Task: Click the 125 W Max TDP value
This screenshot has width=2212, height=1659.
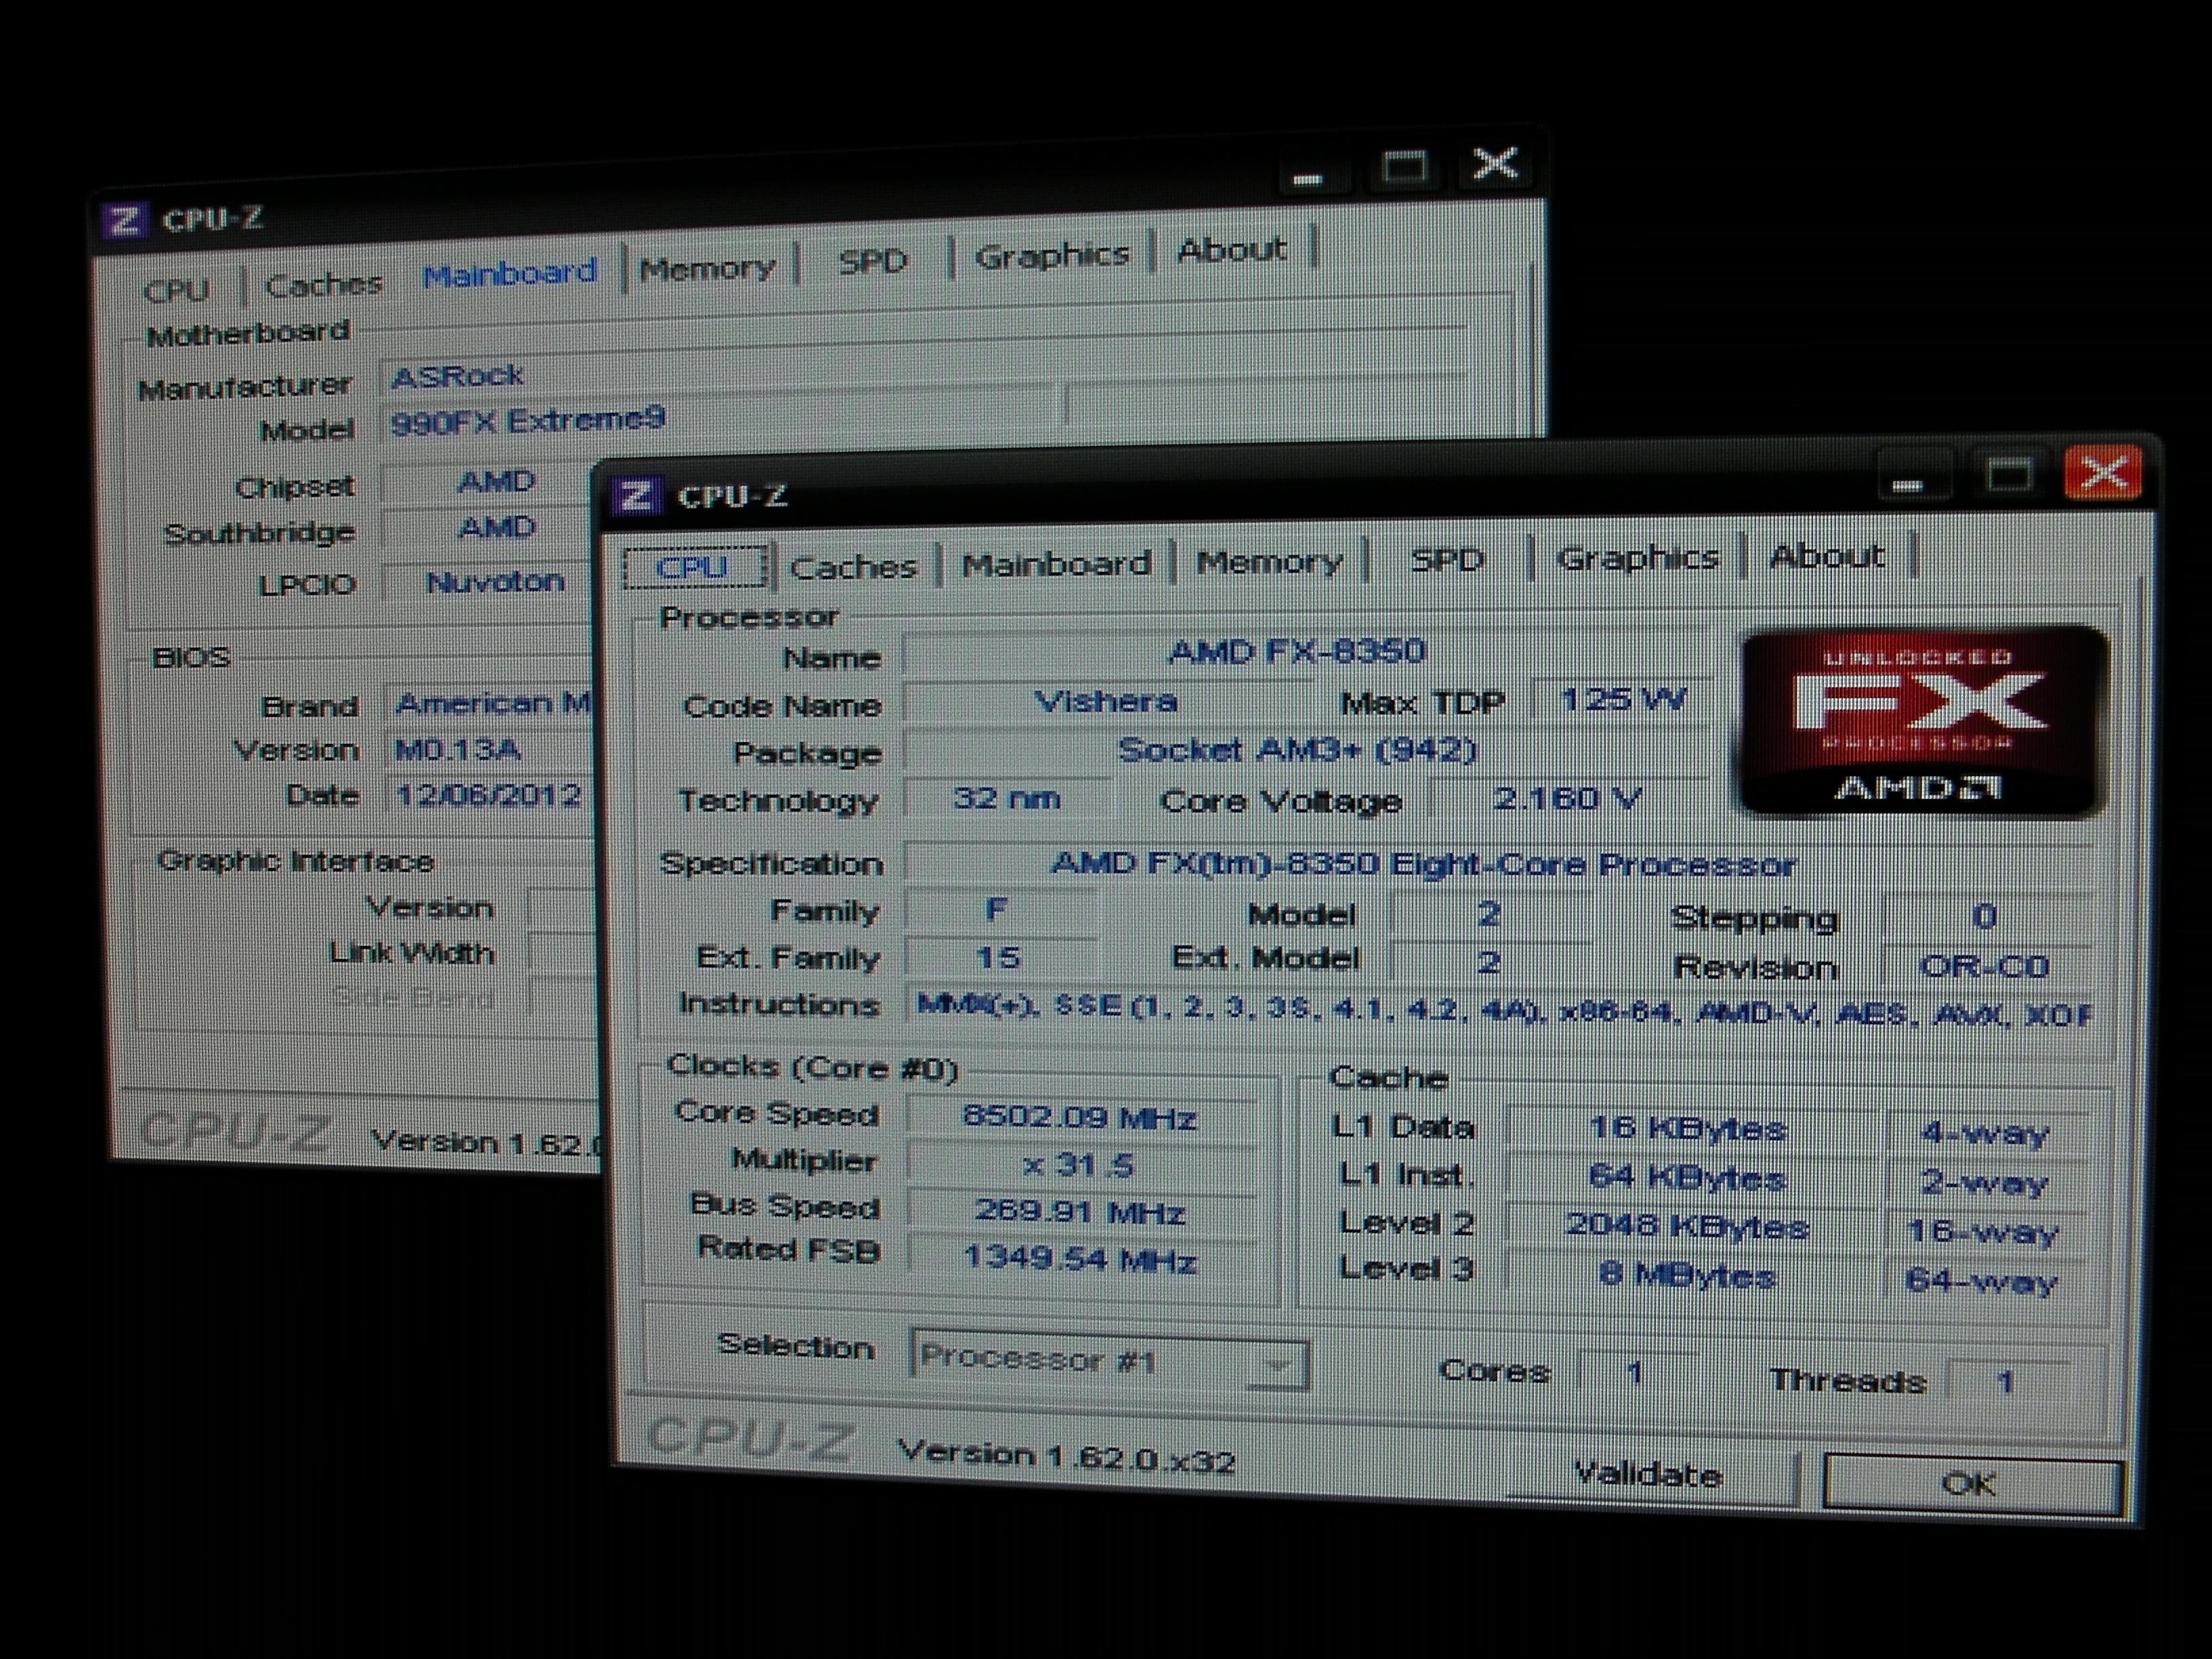Action: 1622,699
